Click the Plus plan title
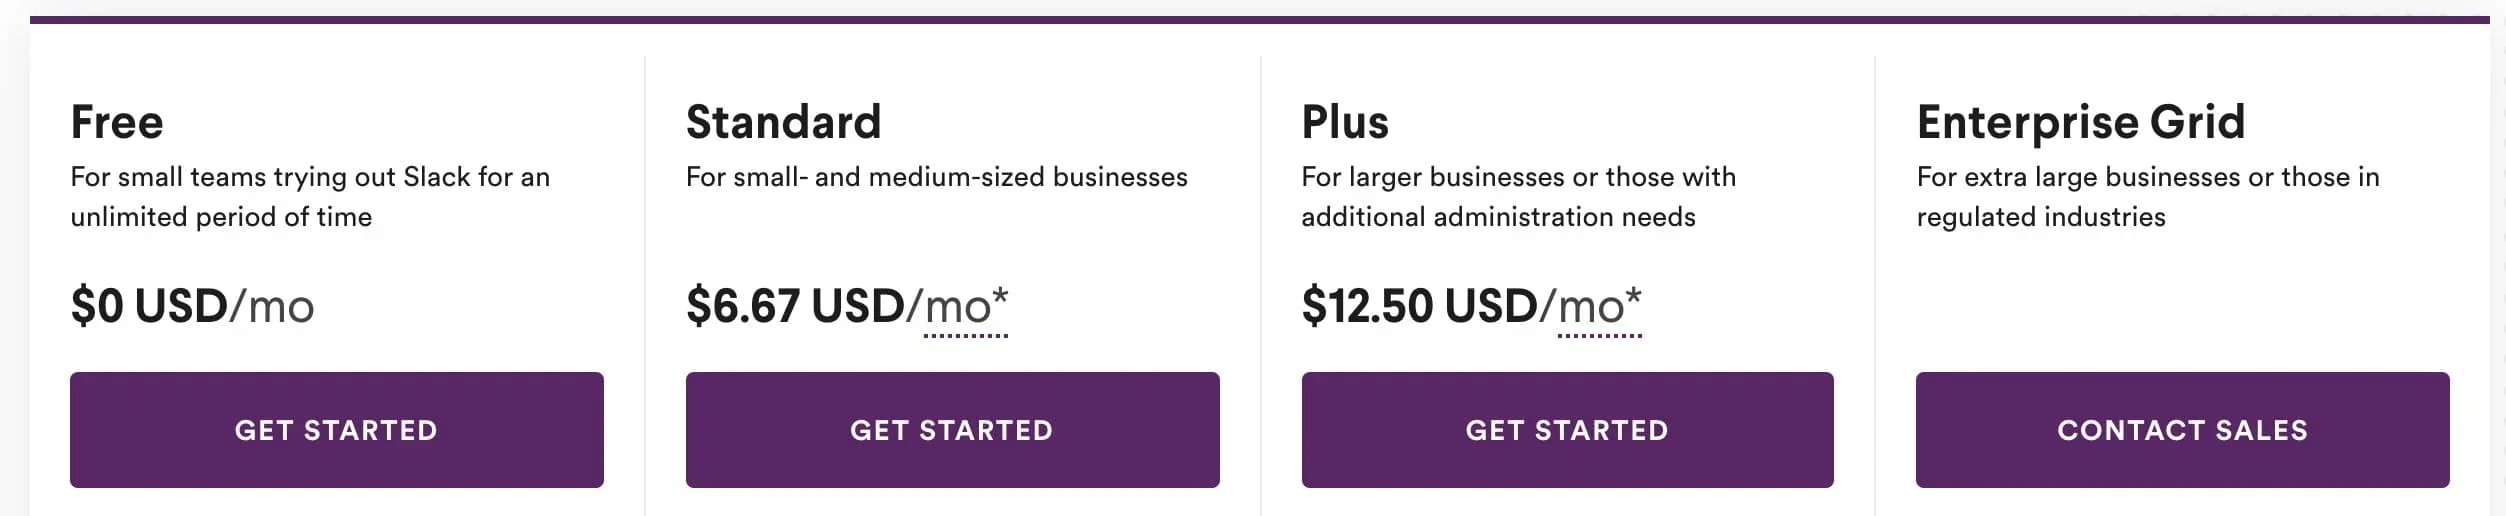The image size is (2506, 516). coord(1345,122)
